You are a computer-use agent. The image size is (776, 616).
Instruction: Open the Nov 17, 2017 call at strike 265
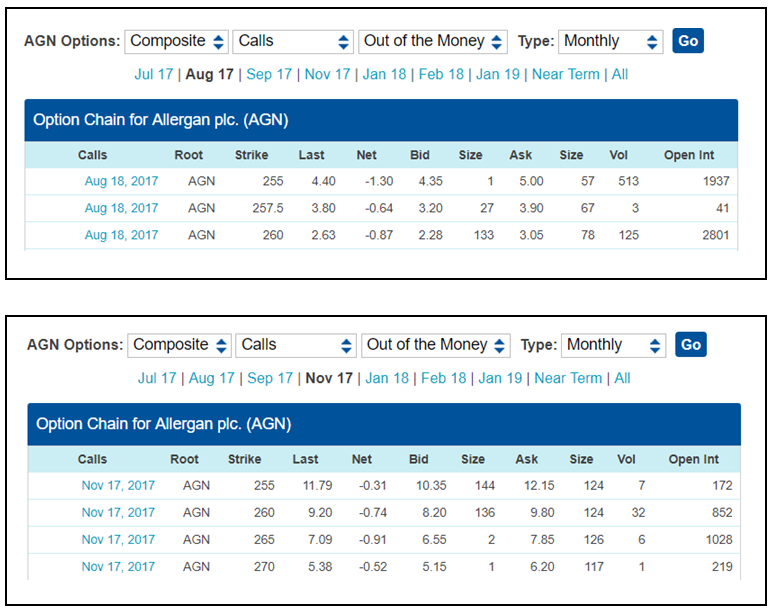[x=118, y=539]
